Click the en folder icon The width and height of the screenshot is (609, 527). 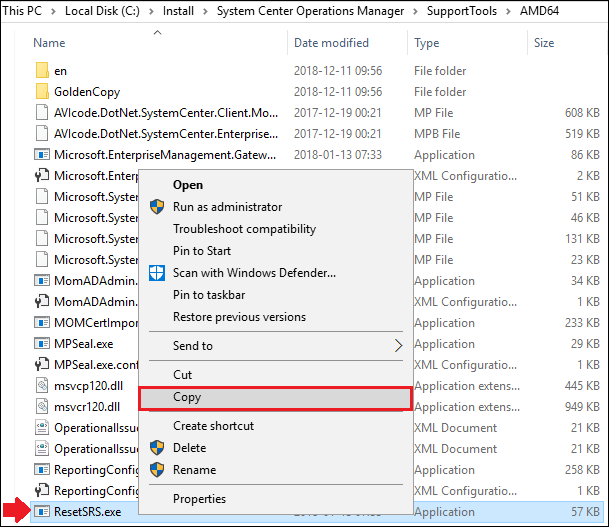click(x=42, y=71)
